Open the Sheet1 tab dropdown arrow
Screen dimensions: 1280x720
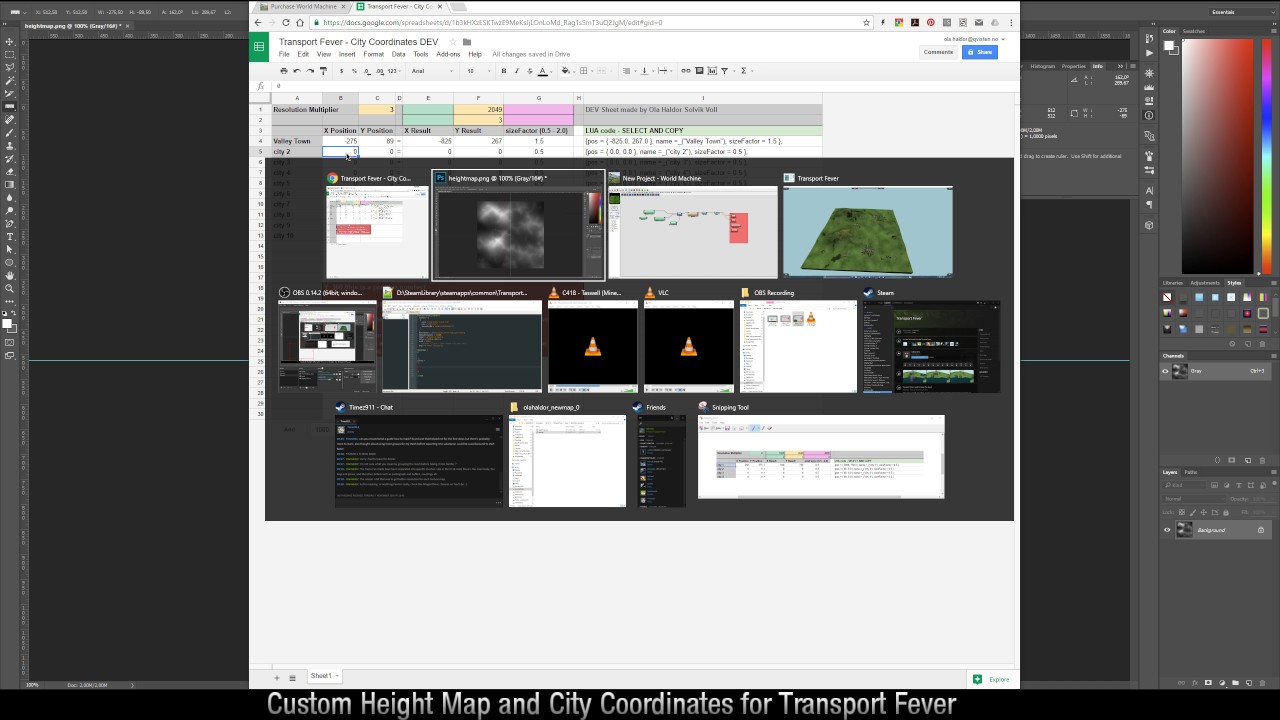coord(337,676)
